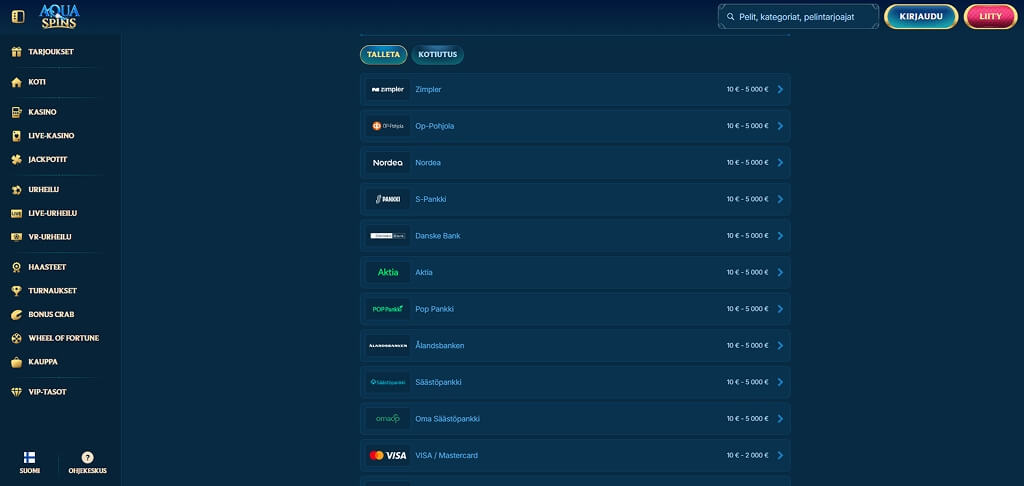Screen dimensions: 1024x486
Task: Expand Oma Säästöpankki row chevron arrow
Action: pos(780,419)
